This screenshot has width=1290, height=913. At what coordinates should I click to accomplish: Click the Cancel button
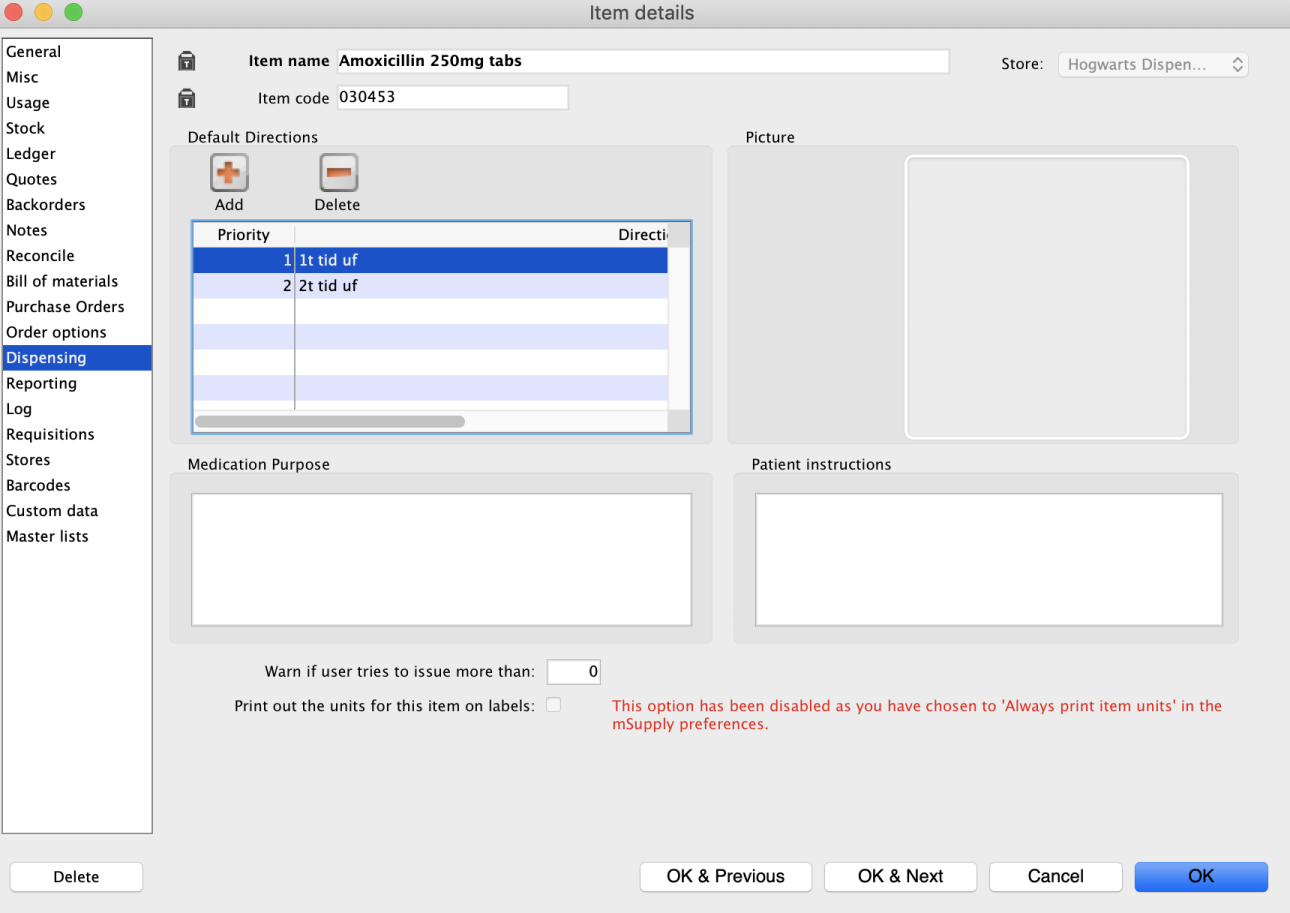pos(1055,876)
